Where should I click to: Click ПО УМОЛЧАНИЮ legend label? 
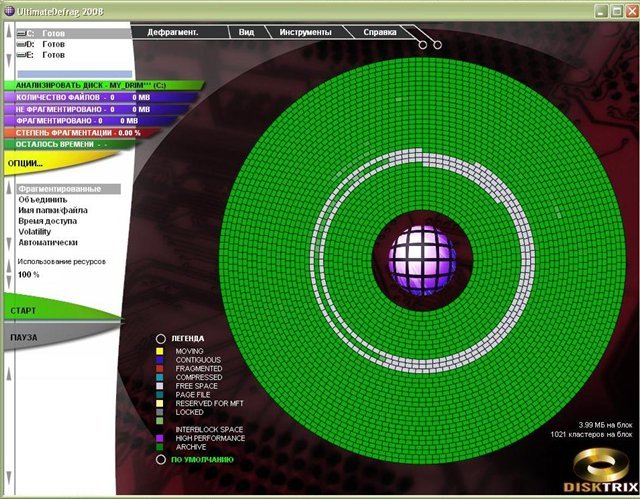202,459
